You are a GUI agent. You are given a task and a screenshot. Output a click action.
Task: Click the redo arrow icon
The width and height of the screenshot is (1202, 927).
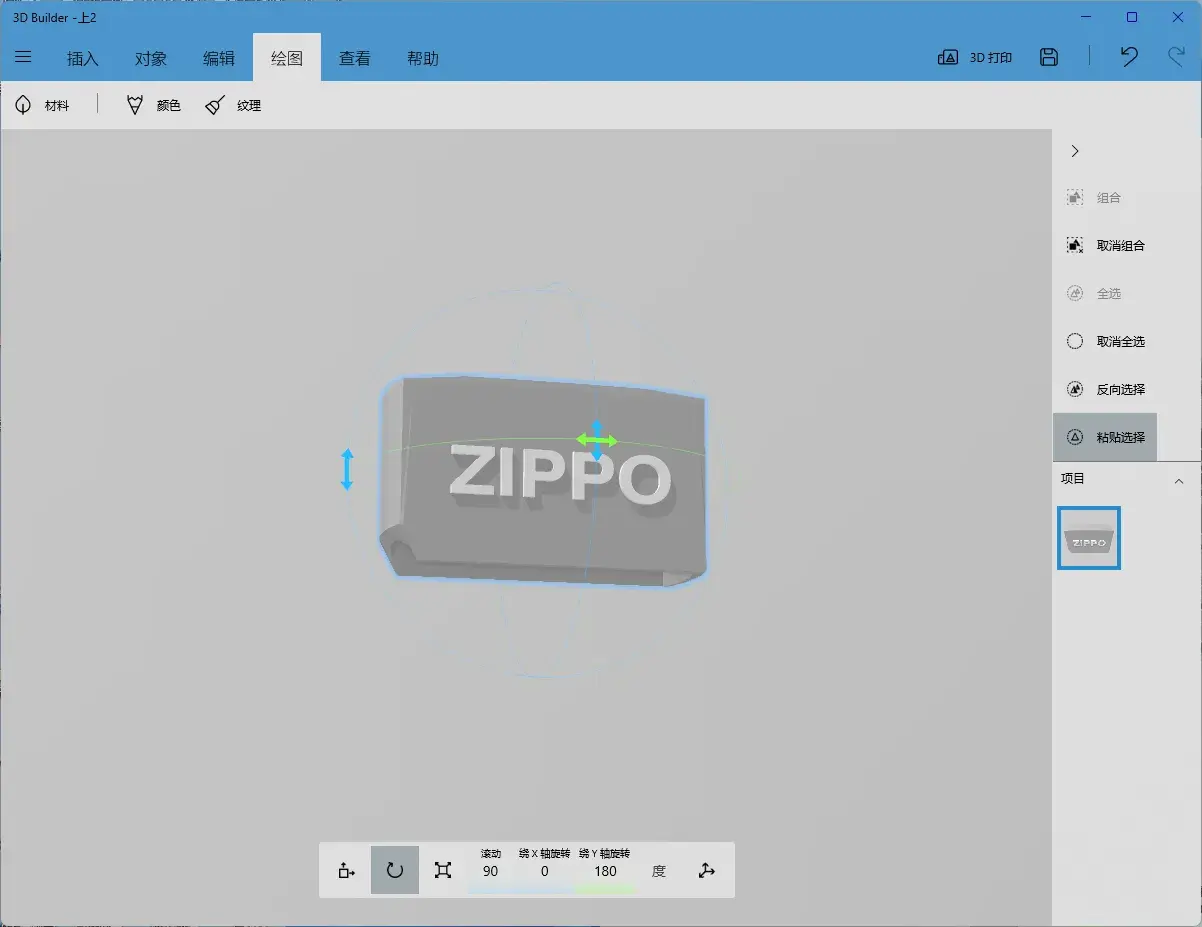point(1177,57)
